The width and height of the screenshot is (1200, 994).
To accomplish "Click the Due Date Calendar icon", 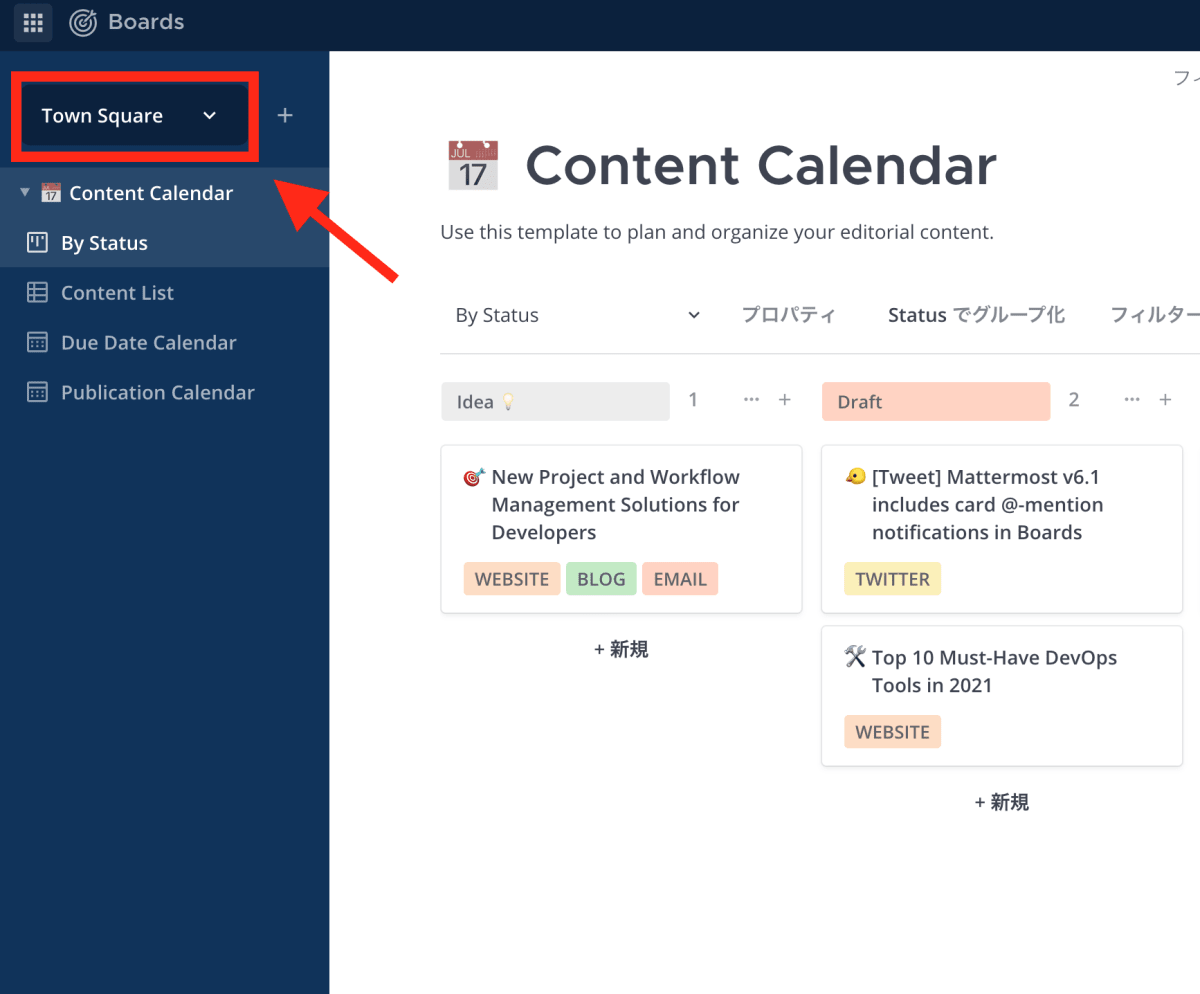I will tap(37, 342).
